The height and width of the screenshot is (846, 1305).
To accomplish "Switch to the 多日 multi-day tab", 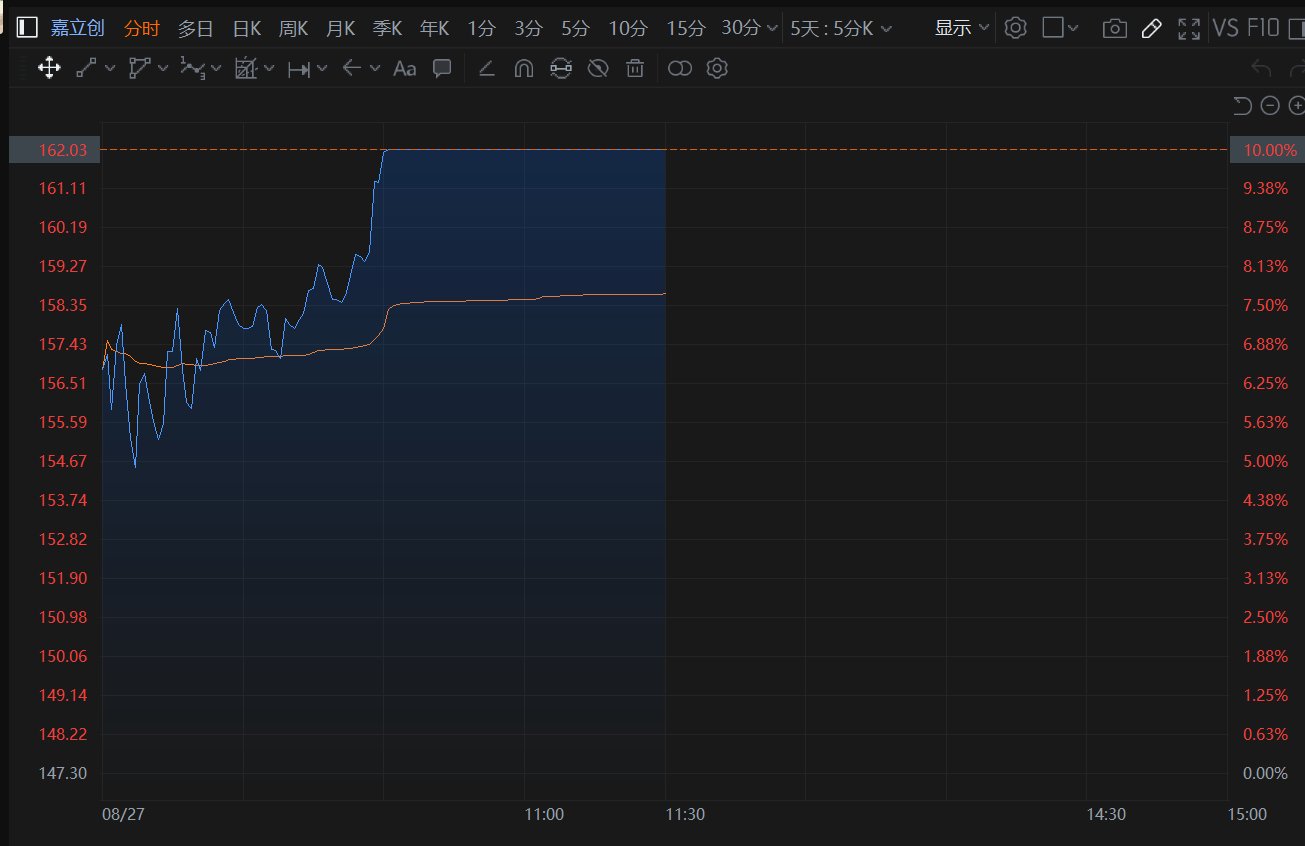I will (196, 28).
